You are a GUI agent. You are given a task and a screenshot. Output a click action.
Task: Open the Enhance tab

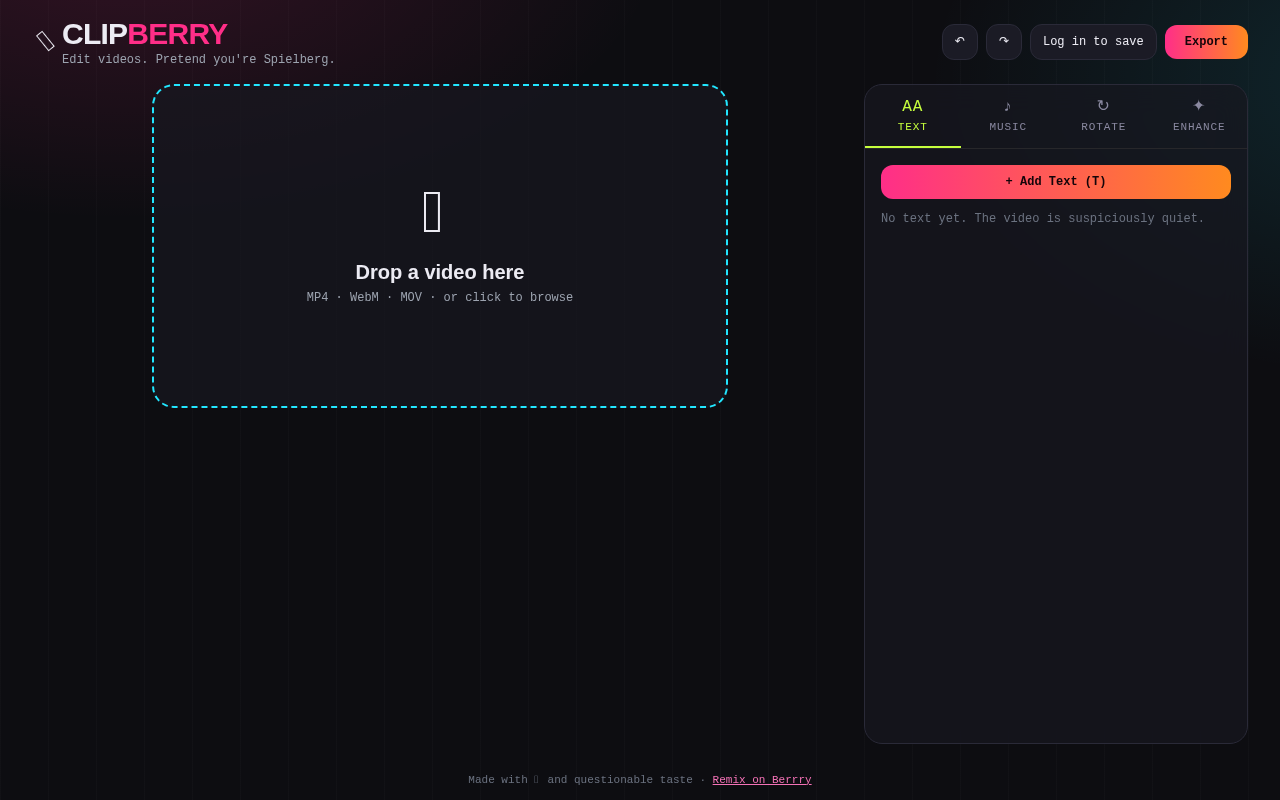[x=1199, y=116]
